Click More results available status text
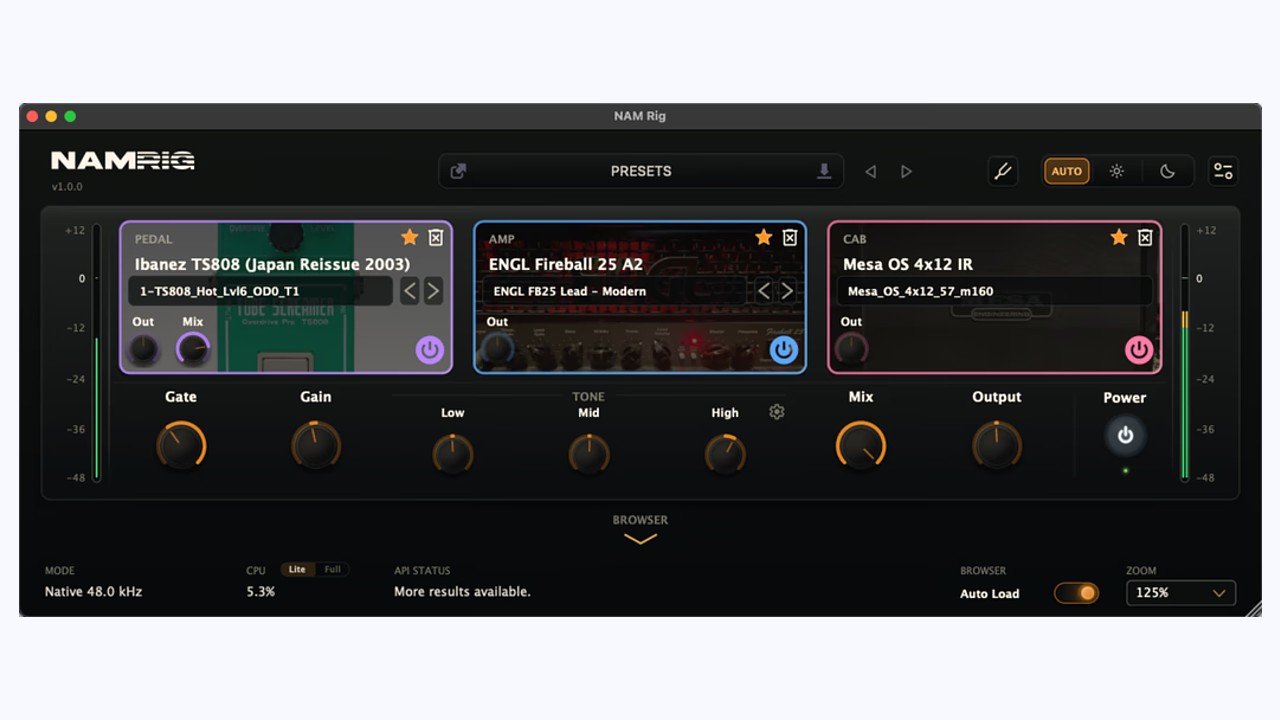 coord(462,592)
